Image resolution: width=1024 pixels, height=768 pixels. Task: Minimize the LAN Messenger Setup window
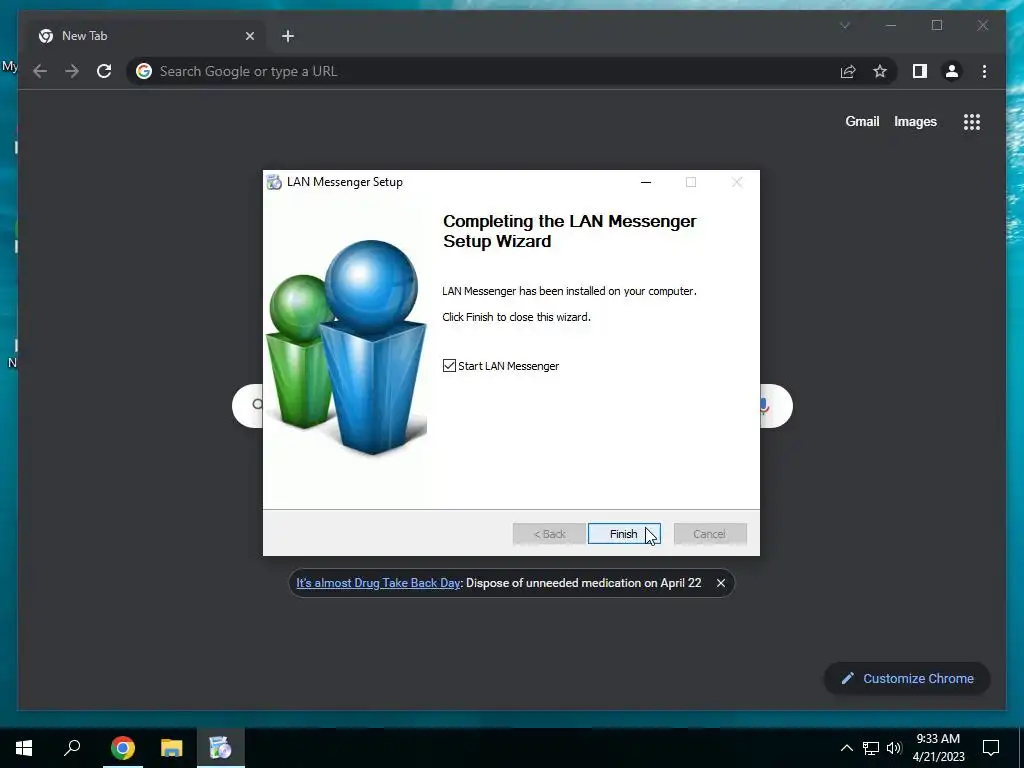[x=646, y=182]
